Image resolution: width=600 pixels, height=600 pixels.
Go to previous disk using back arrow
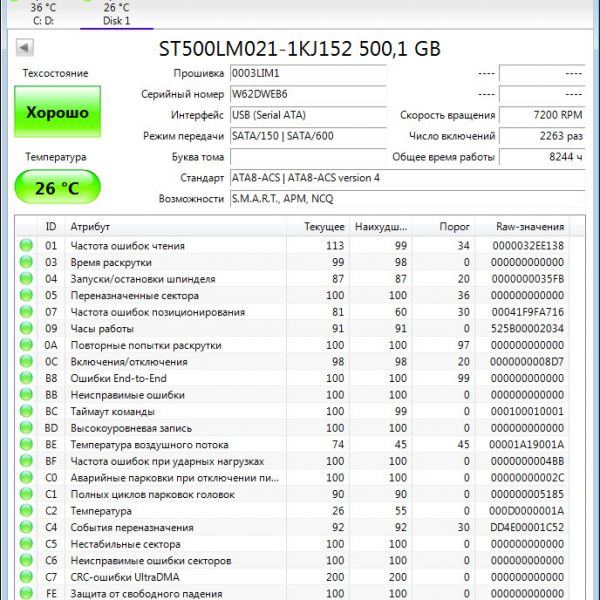(24, 48)
